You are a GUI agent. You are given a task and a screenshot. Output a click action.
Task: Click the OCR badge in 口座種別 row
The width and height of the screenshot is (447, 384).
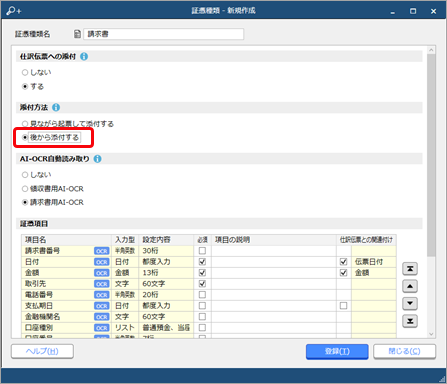(x=102, y=328)
